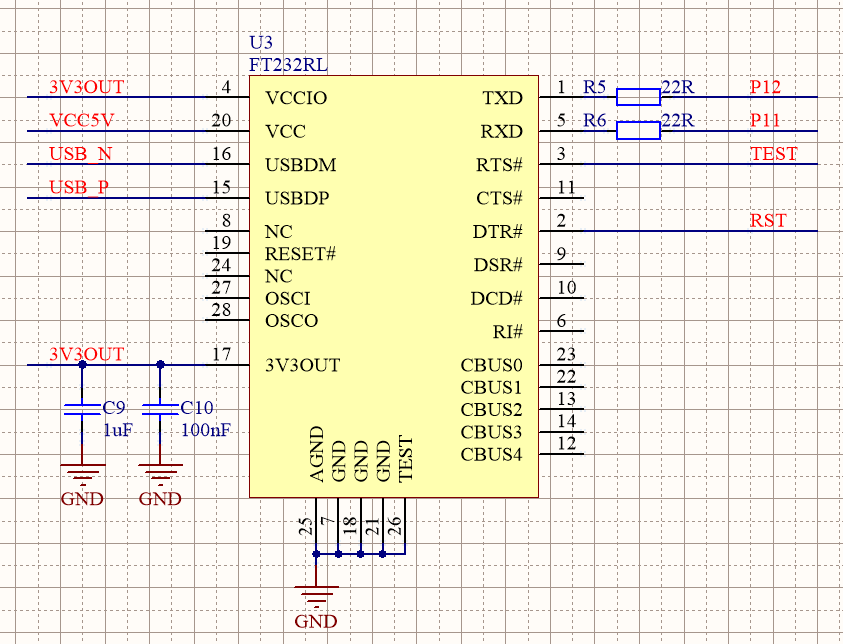The height and width of the screenshot is (644, 843).
Task: Click the CBUS3 pin name
Action: click(491, 432)
